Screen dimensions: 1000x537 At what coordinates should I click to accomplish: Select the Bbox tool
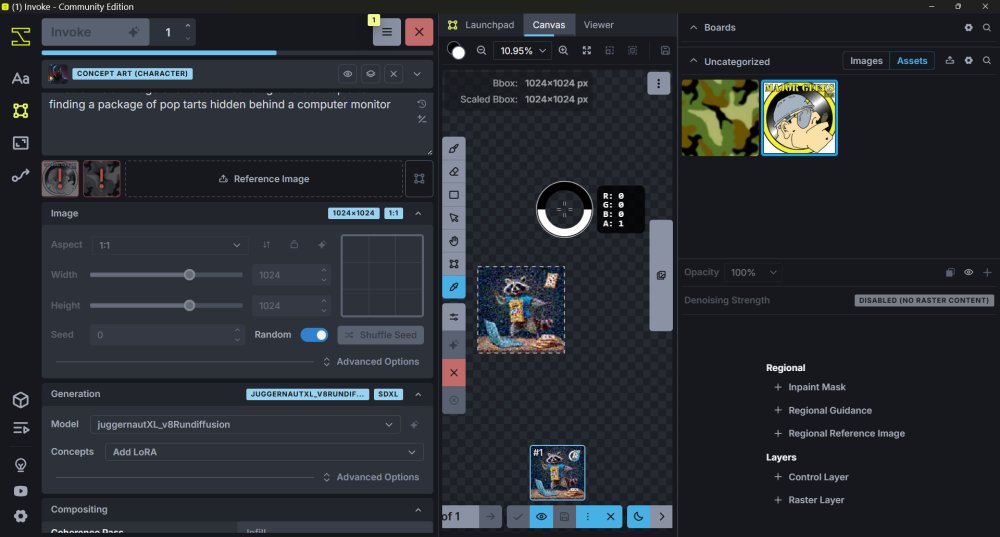point(454,264)
